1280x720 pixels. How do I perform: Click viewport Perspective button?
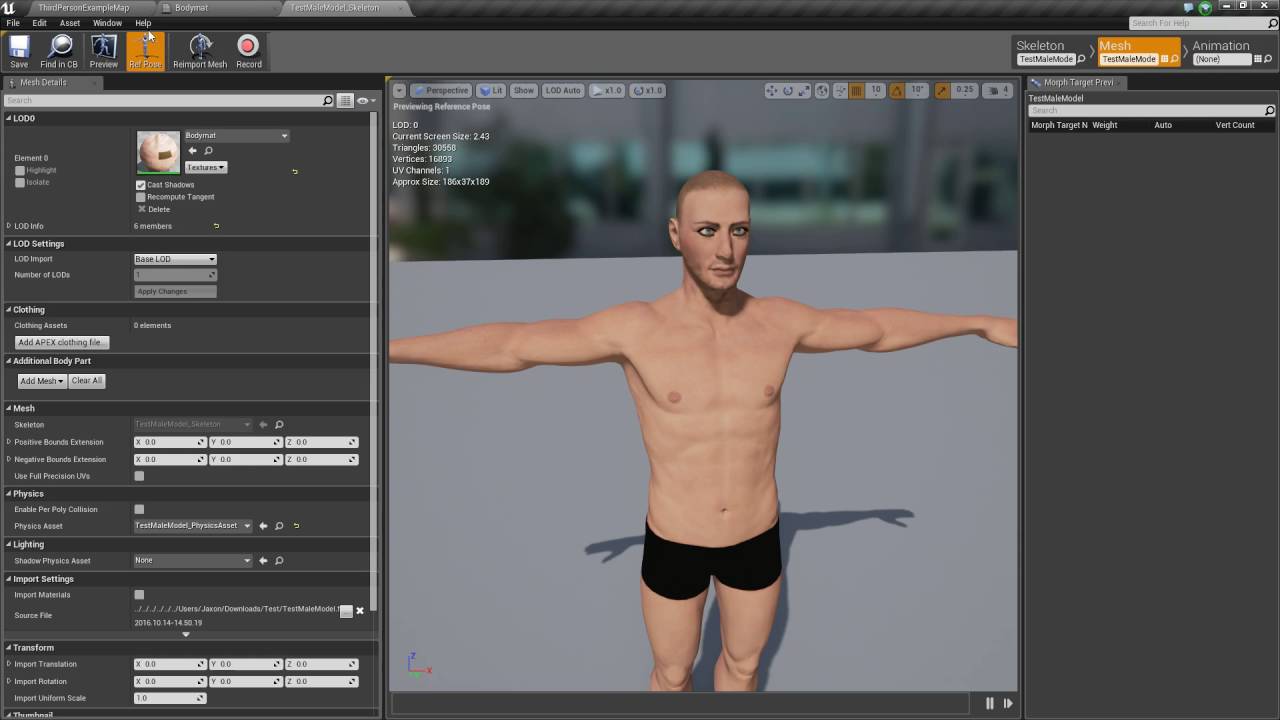tap(440, 90)
